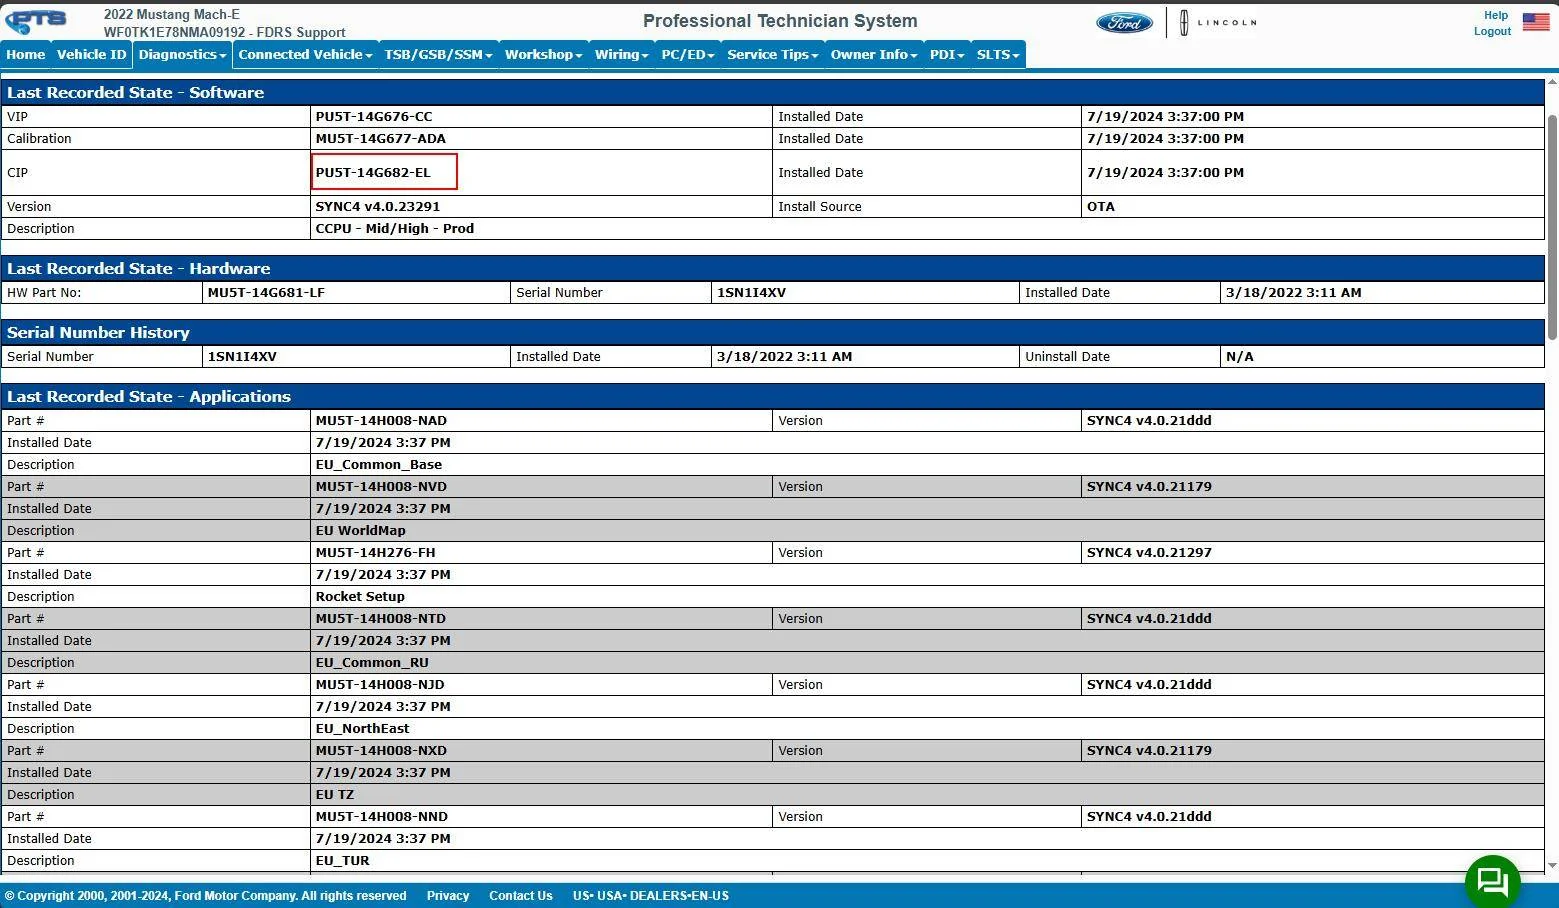This screenshot has width=1559, height=908.
Task: Click the EU_Common_Base description
Action: click(x=379, y=464)
